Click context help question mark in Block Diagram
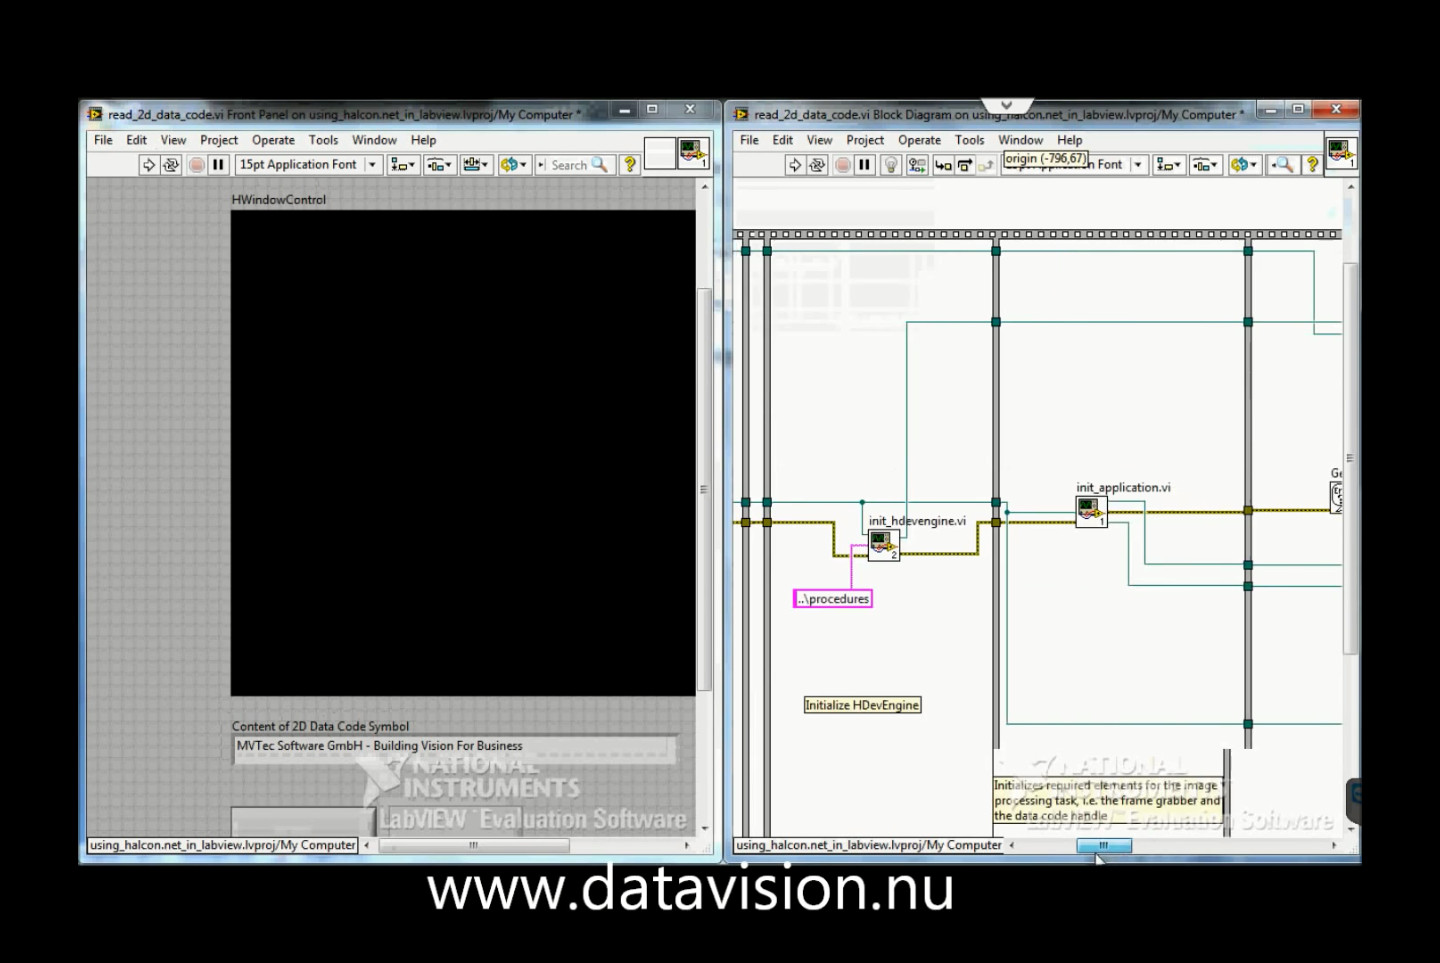Screen dimensions: 1440x963 [1312, 165]
